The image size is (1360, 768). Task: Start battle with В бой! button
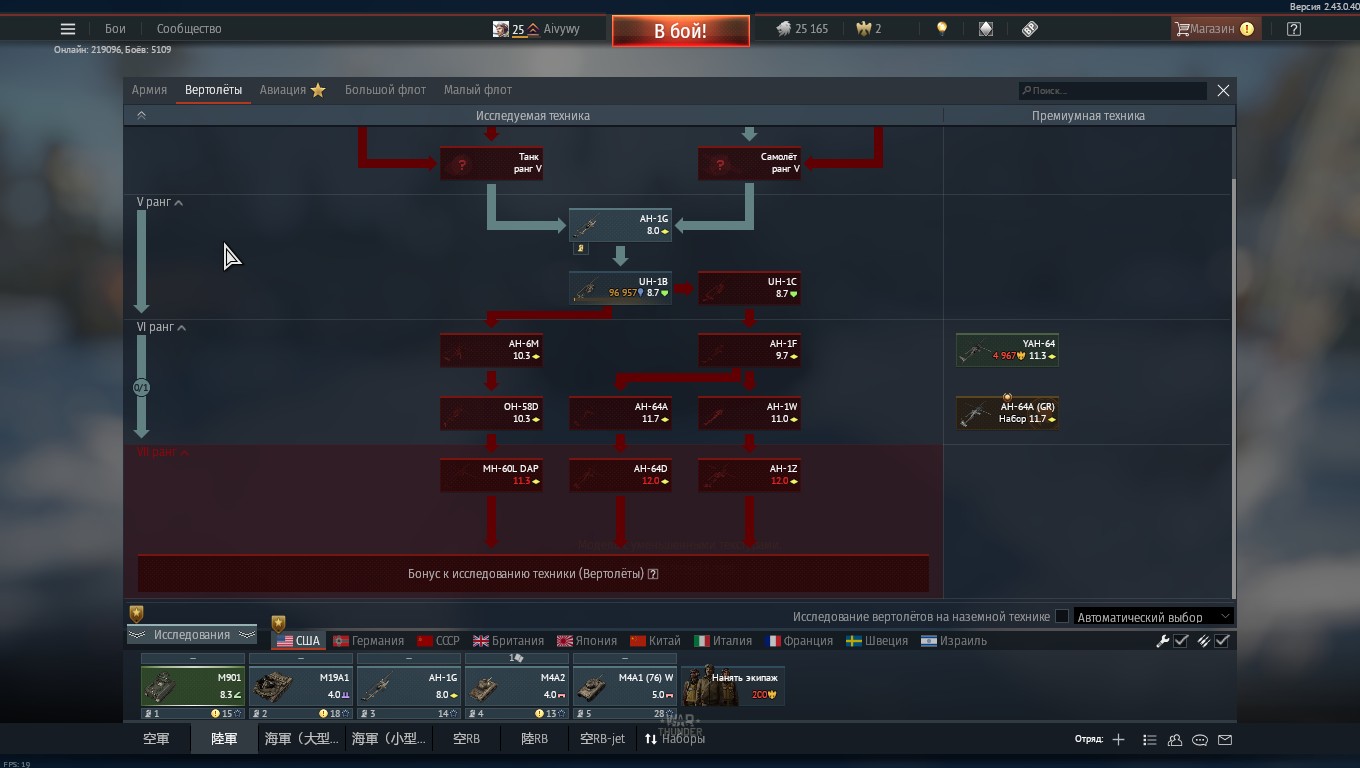680,31
